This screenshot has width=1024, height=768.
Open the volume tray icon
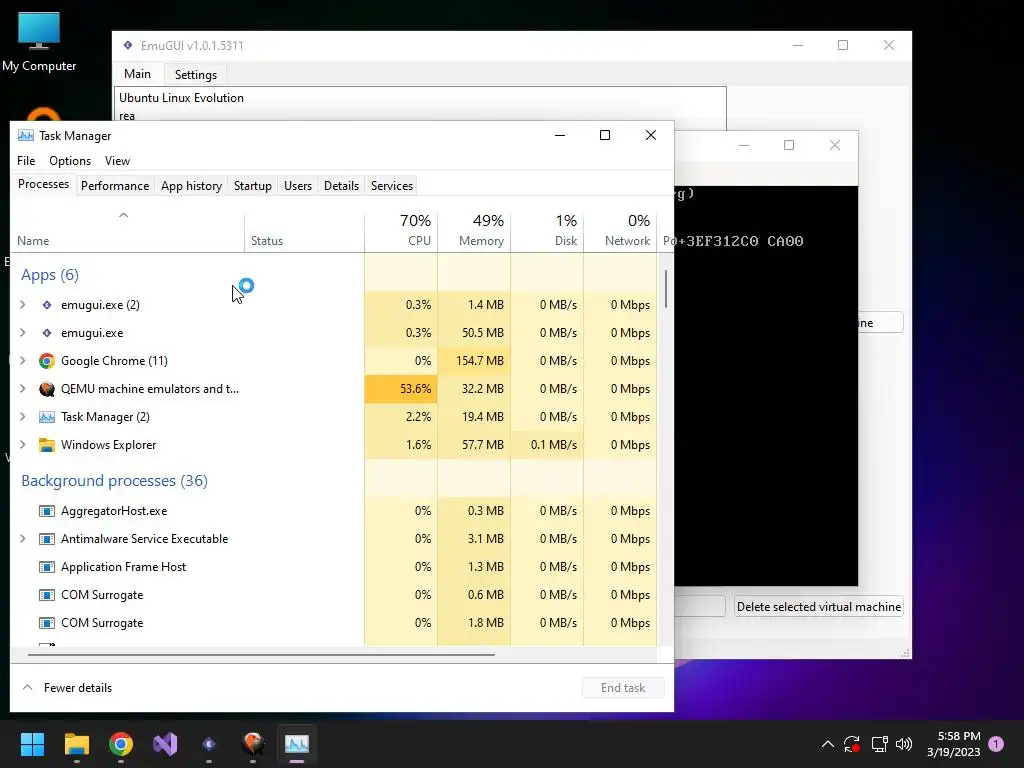pyautogui.click(x=904, y=744)
